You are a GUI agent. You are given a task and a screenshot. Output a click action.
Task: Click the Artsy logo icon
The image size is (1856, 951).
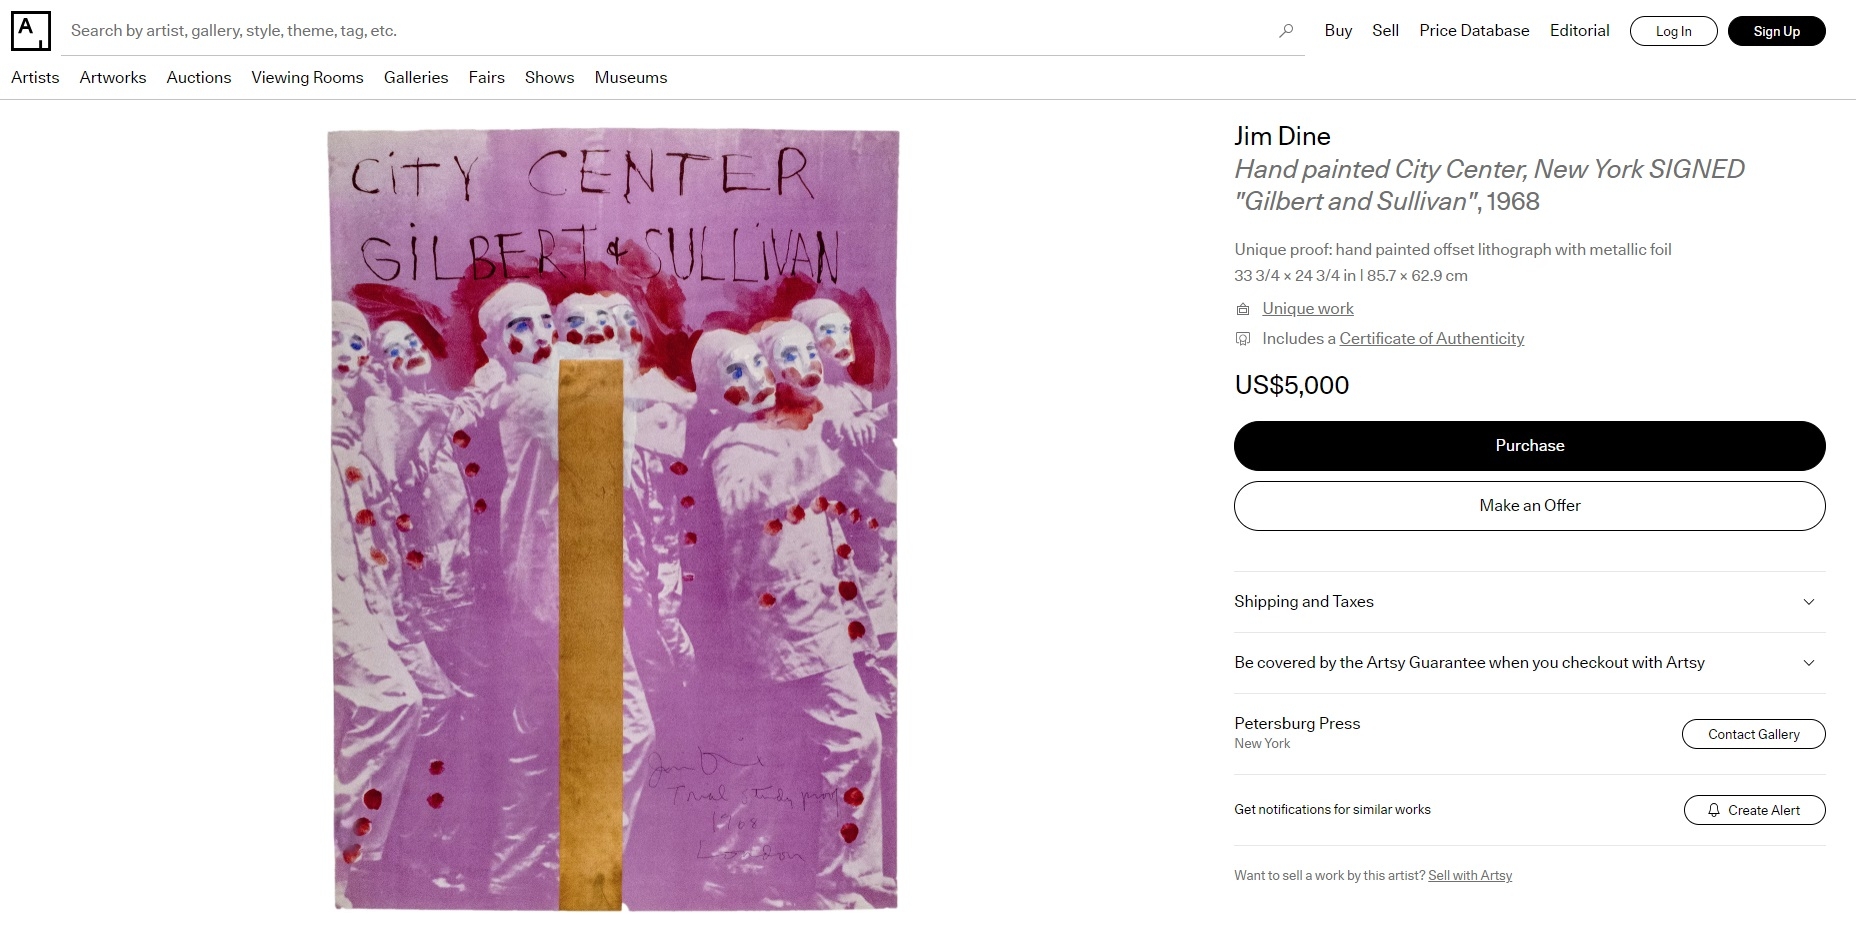30,31
